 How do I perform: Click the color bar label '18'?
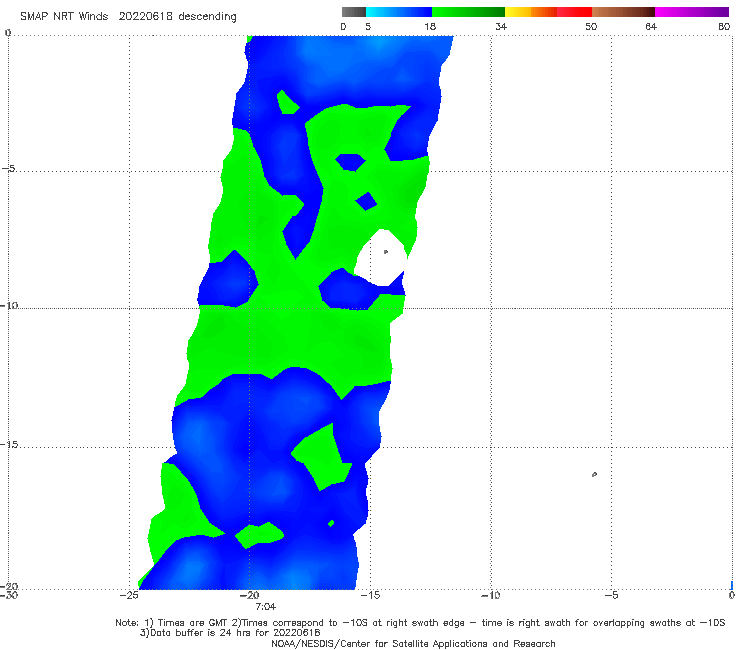(x=430, y=27)
